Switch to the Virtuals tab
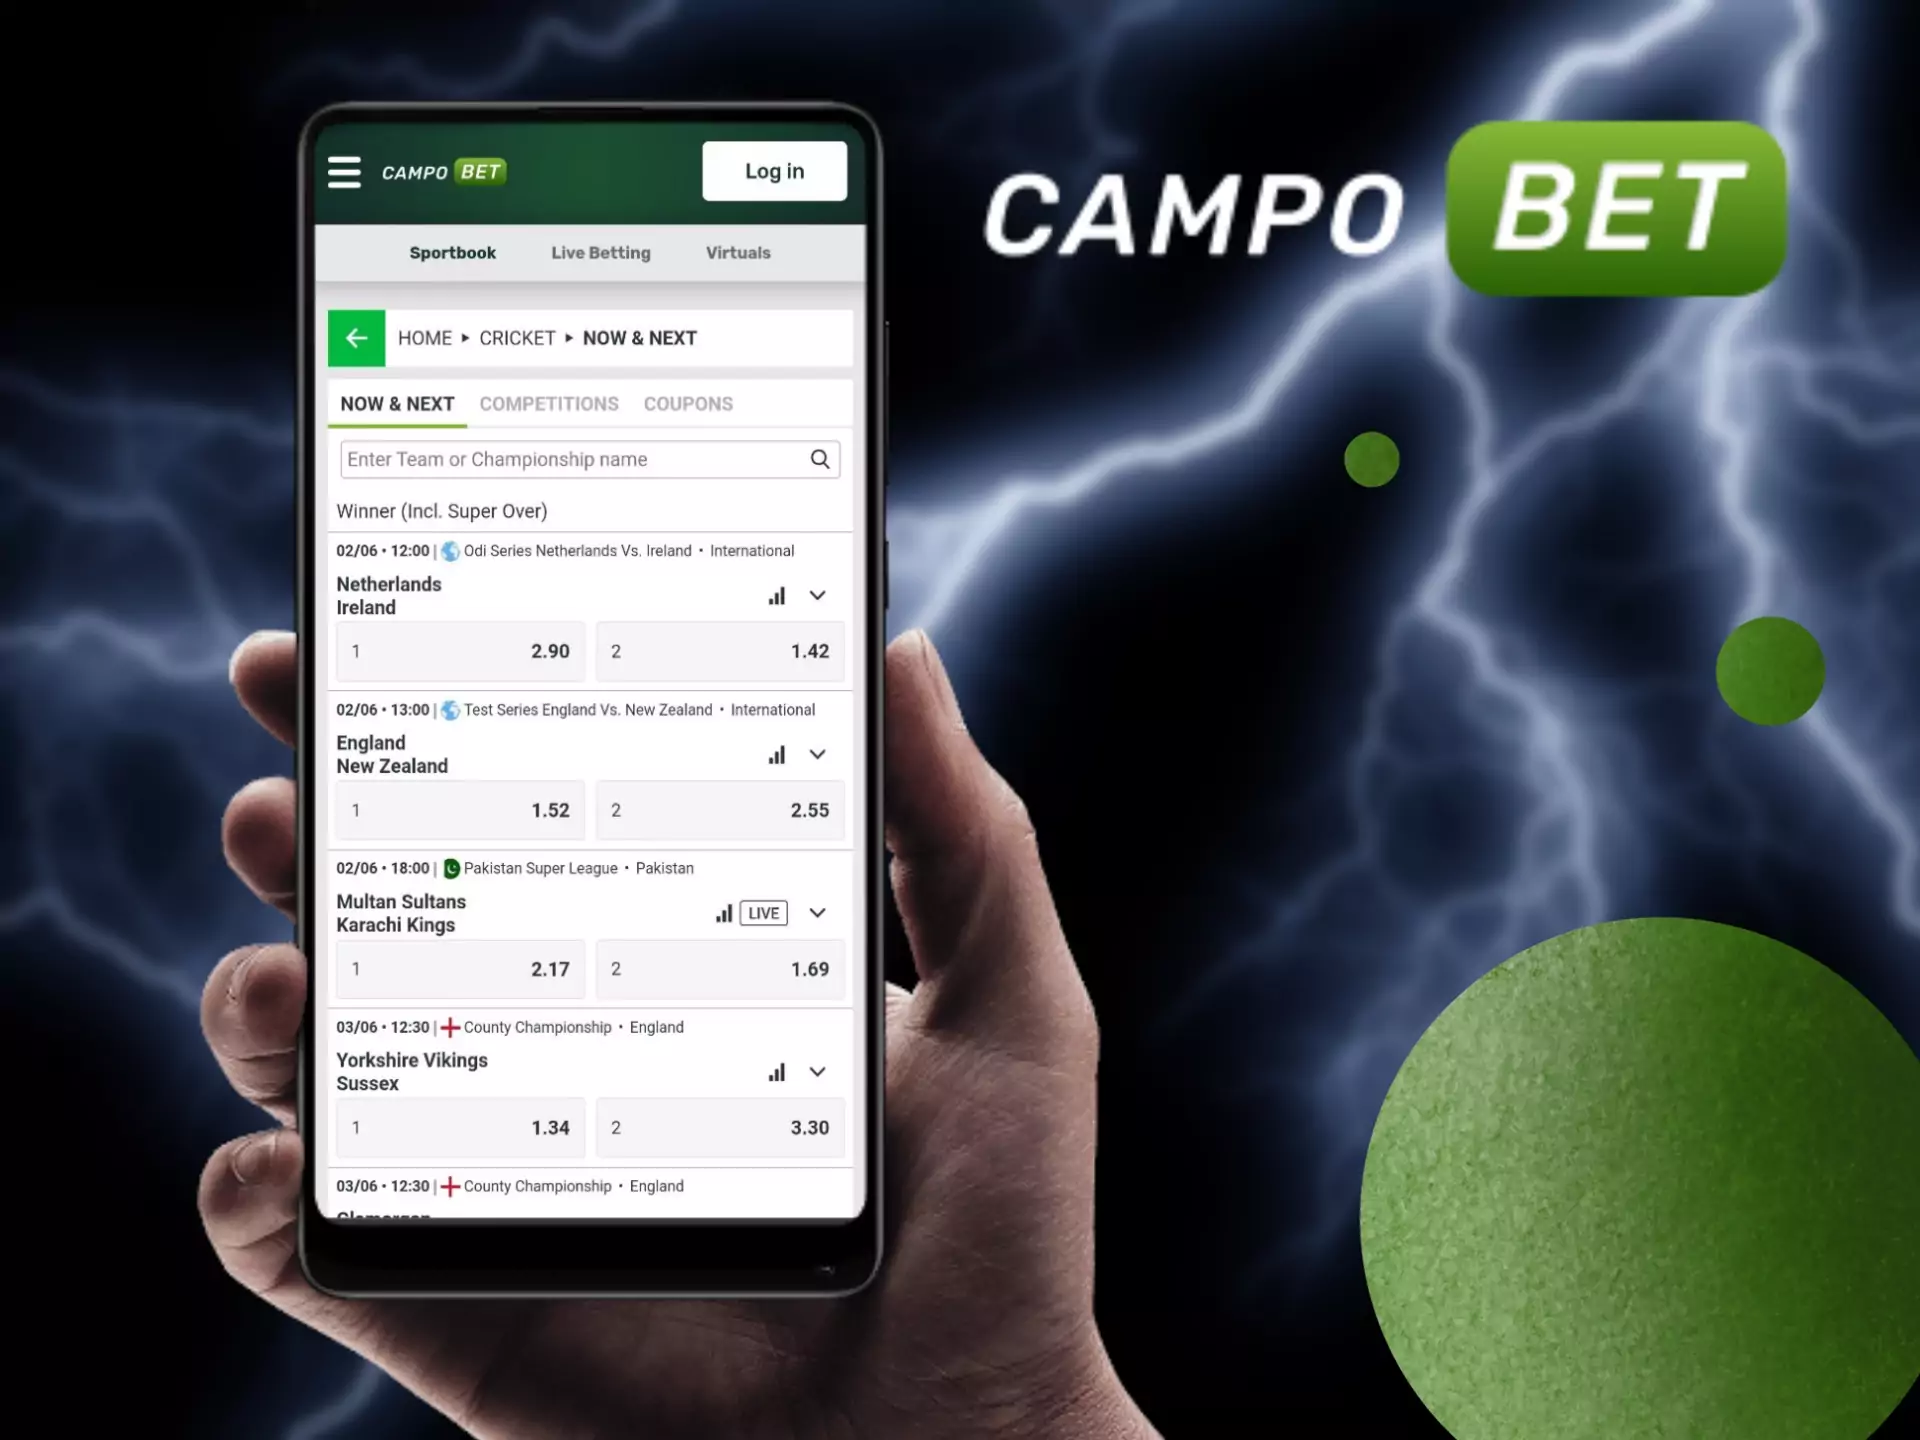1920x1440 pixels. point(736,253)
